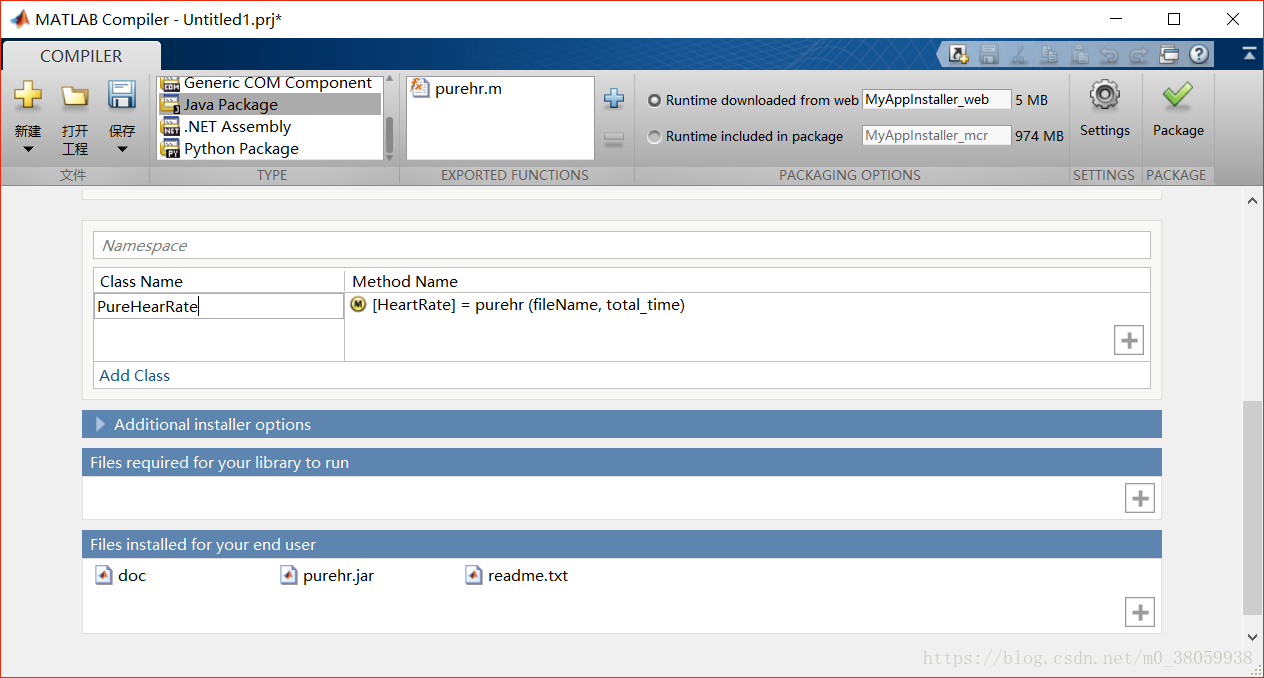
Task: Click the redo arrow icon
Action: point(1139,55)
